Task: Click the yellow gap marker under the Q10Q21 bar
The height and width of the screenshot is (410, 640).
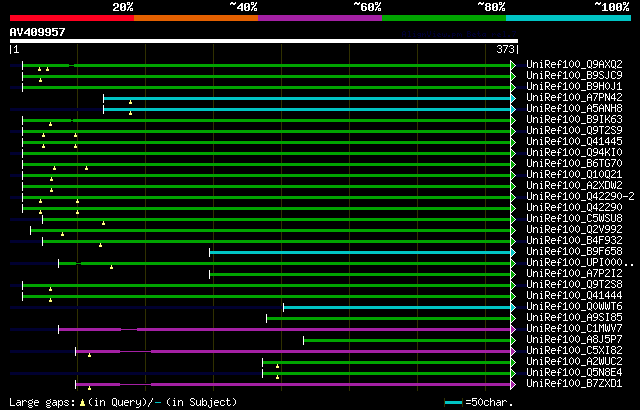Action: tap(51, 179)
